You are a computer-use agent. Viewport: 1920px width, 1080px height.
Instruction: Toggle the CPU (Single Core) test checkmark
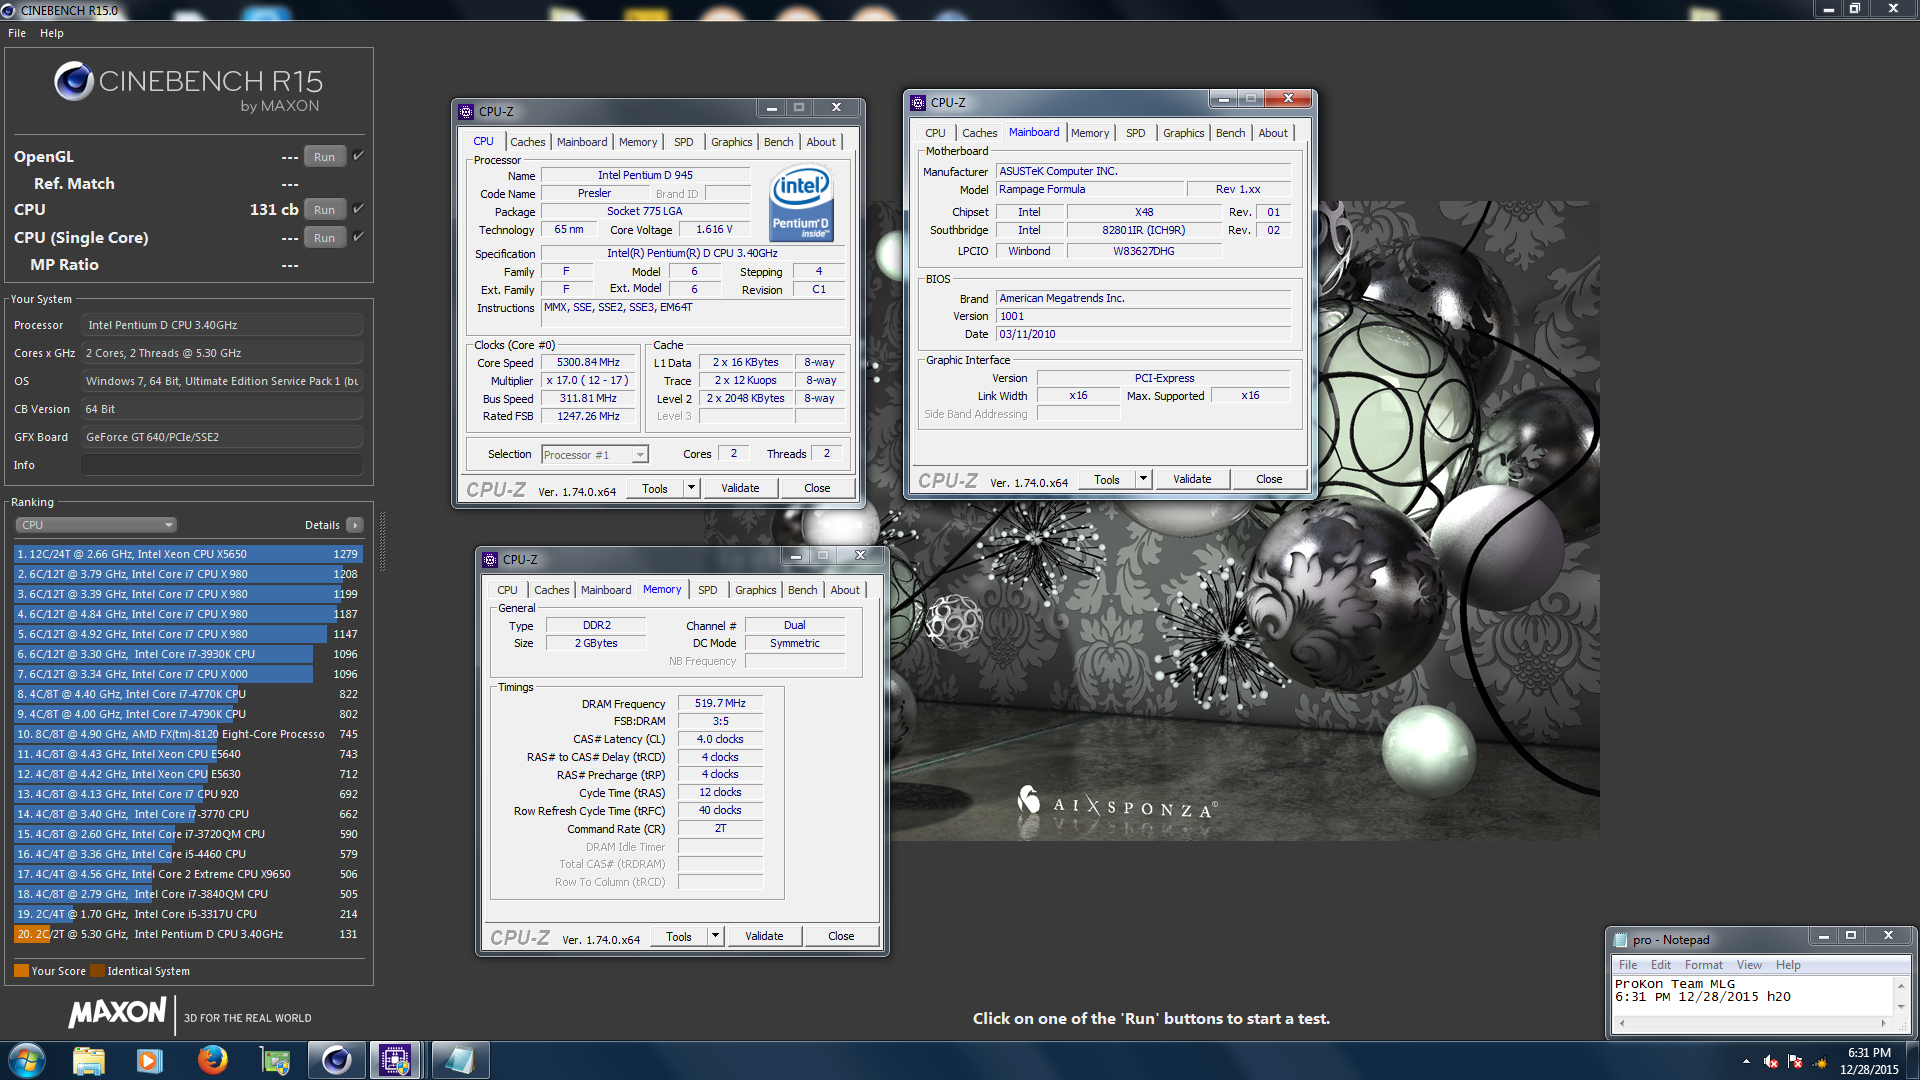(358, 237)
